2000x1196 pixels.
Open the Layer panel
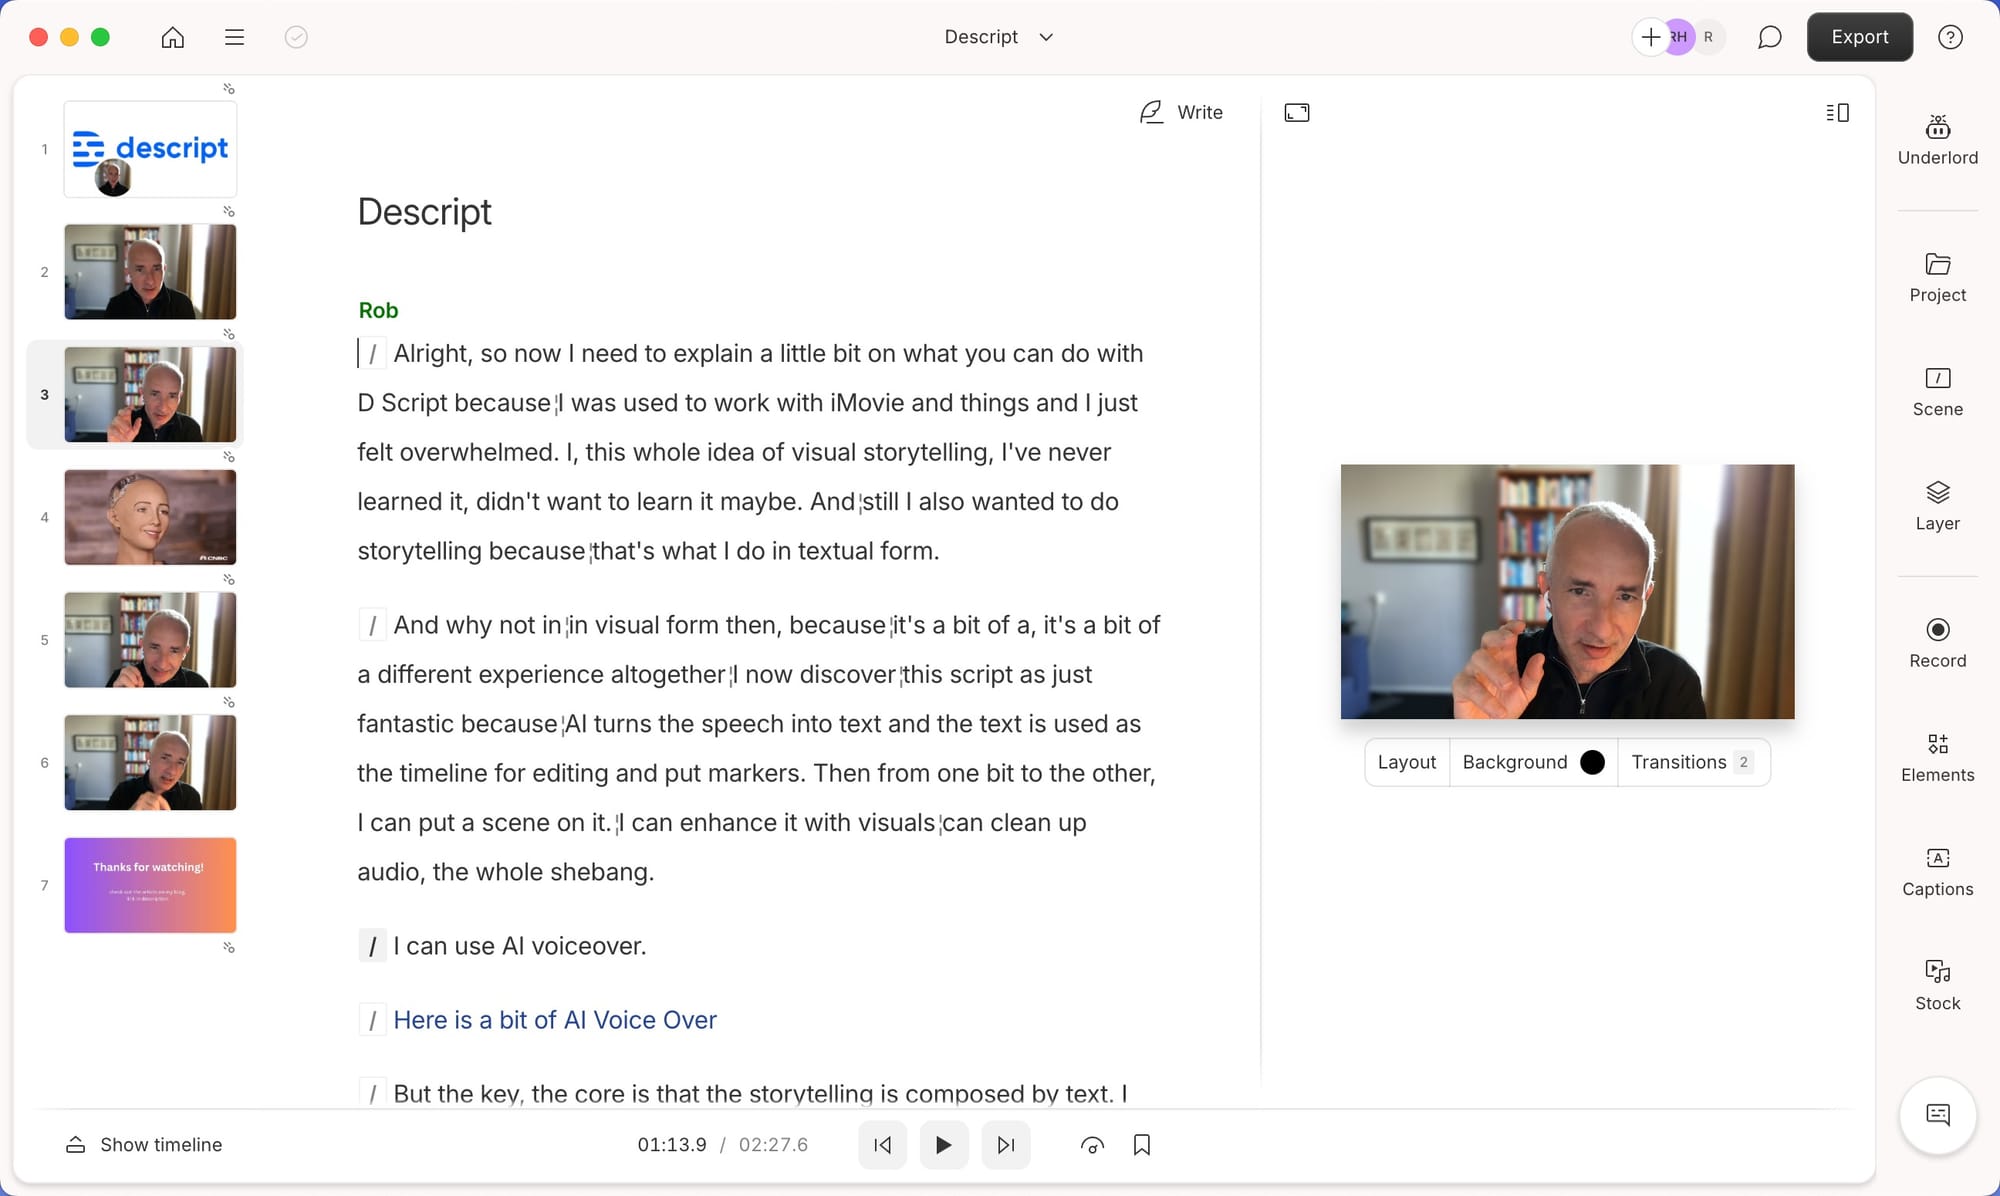point(1937,505)
